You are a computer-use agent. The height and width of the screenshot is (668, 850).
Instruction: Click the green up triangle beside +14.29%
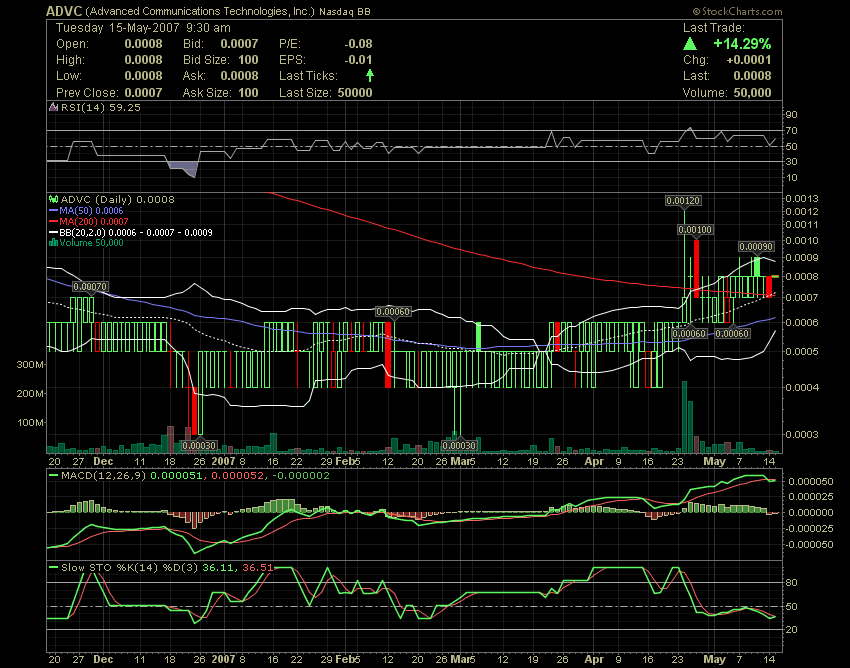coord(690,44)
